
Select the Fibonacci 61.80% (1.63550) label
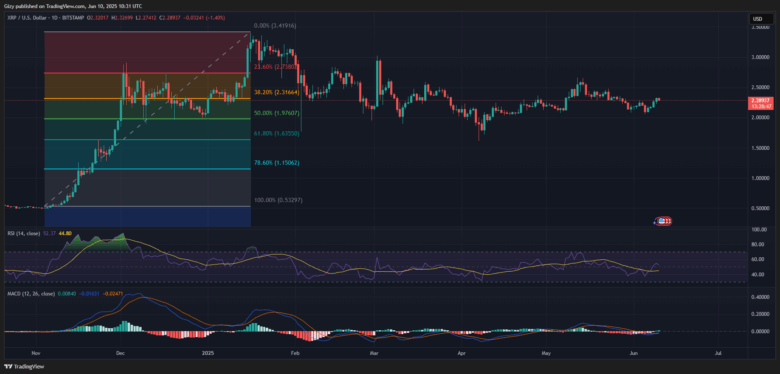pos(276,134)
